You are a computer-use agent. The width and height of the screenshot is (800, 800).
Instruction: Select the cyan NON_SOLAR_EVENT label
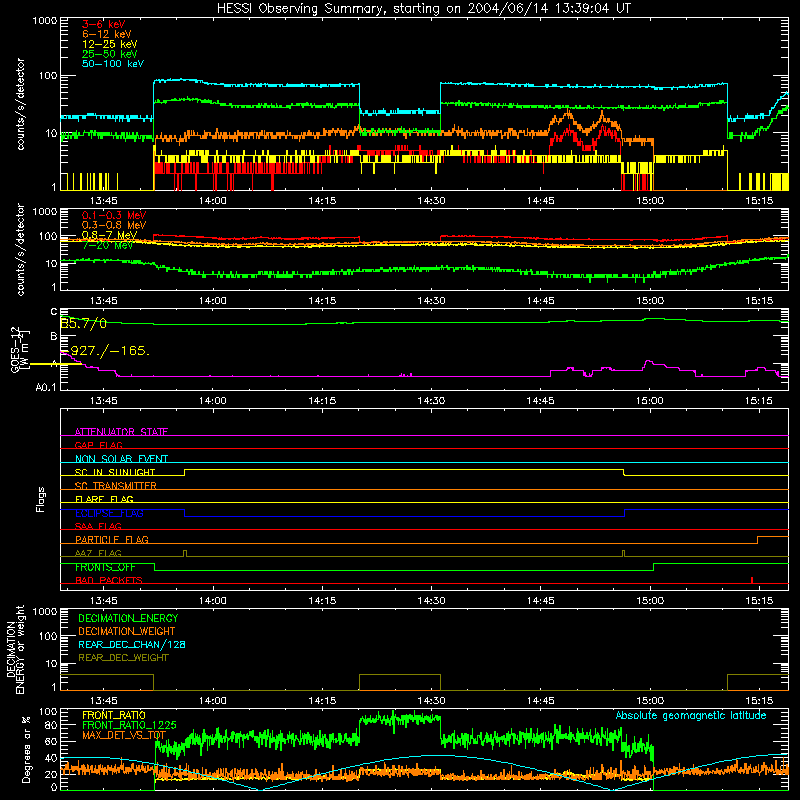(121, 459)
